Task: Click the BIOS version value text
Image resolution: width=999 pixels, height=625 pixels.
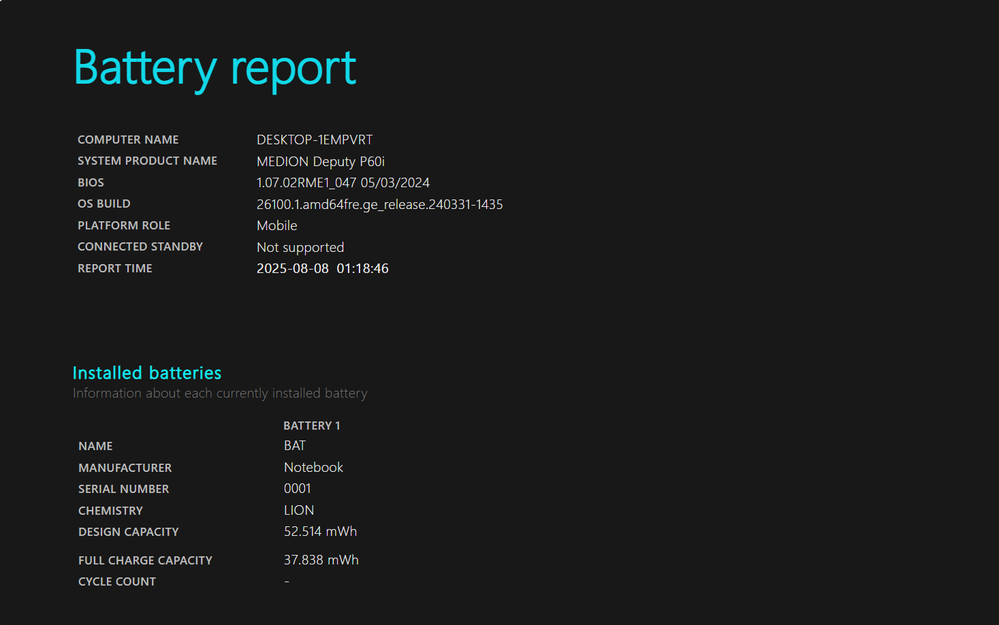Action: (343, 183)
